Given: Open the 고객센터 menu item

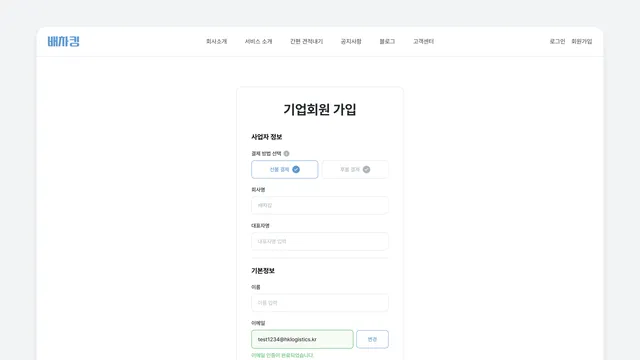Looking at the screenshot, I should tap(423, 41).
